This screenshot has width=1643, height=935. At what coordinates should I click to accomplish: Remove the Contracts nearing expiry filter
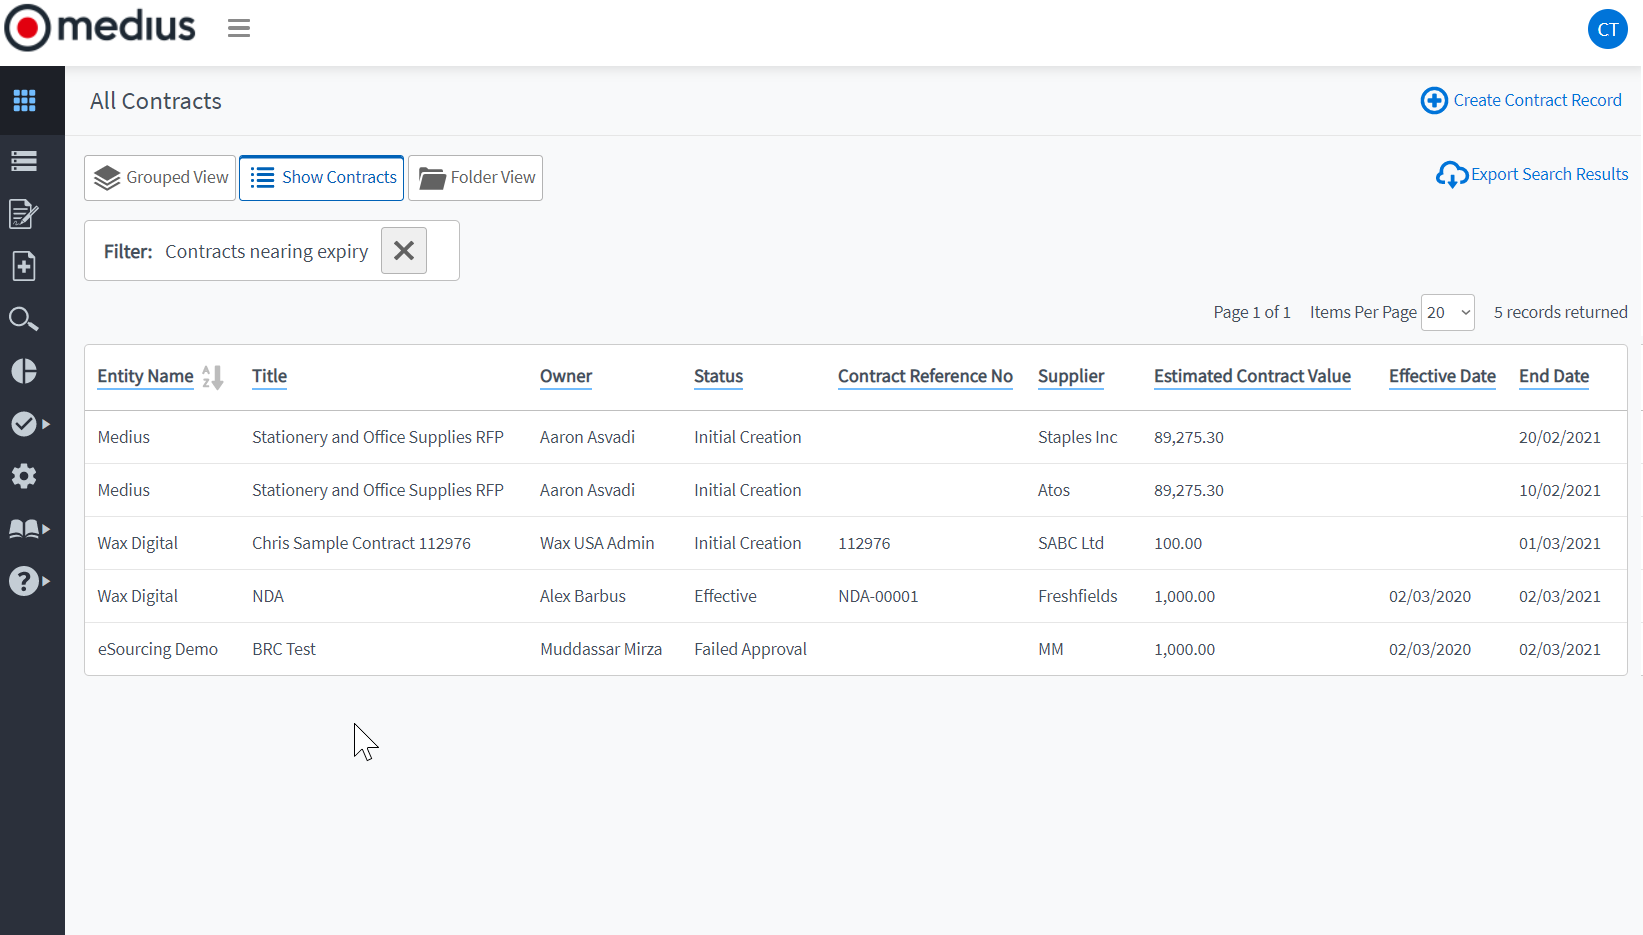pyautogui.click(x=404, y=250)
